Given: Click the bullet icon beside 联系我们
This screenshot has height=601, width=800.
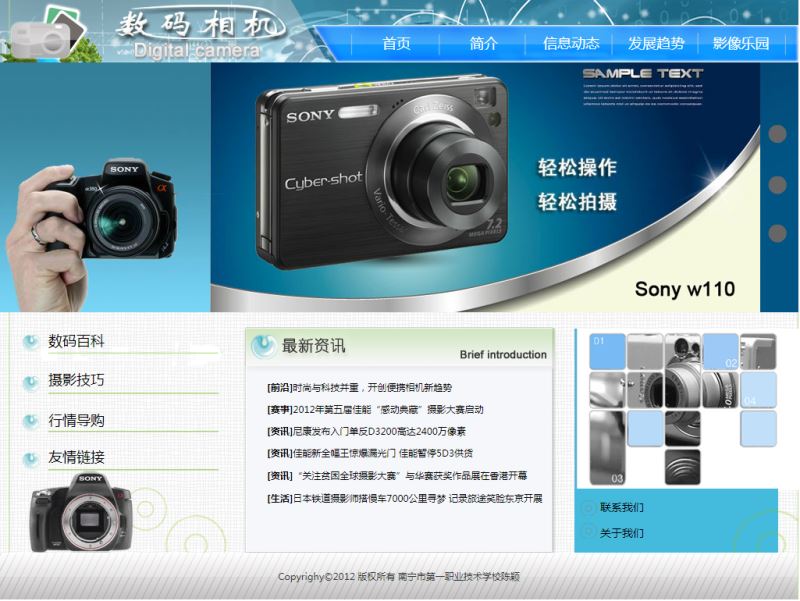Looking at the screenshot, I should coord(588,507).
